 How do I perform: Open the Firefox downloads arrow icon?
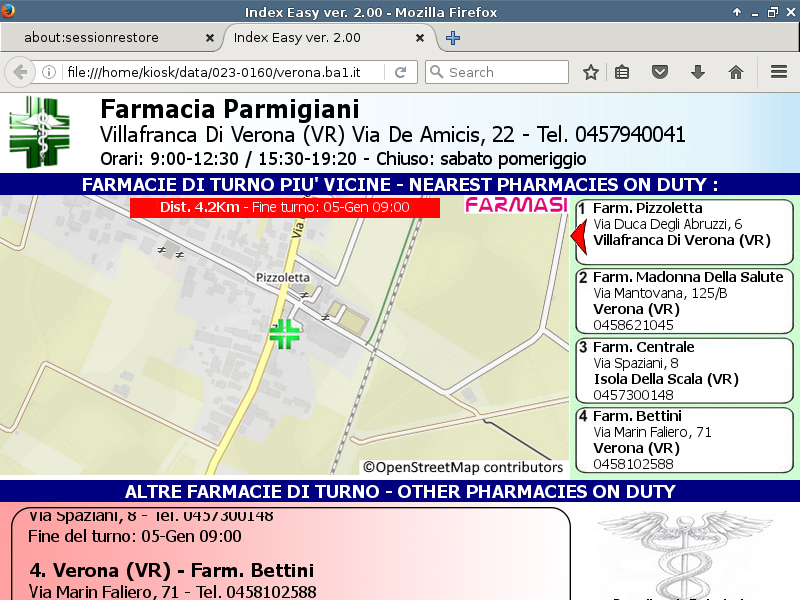(x=698, y=72)
